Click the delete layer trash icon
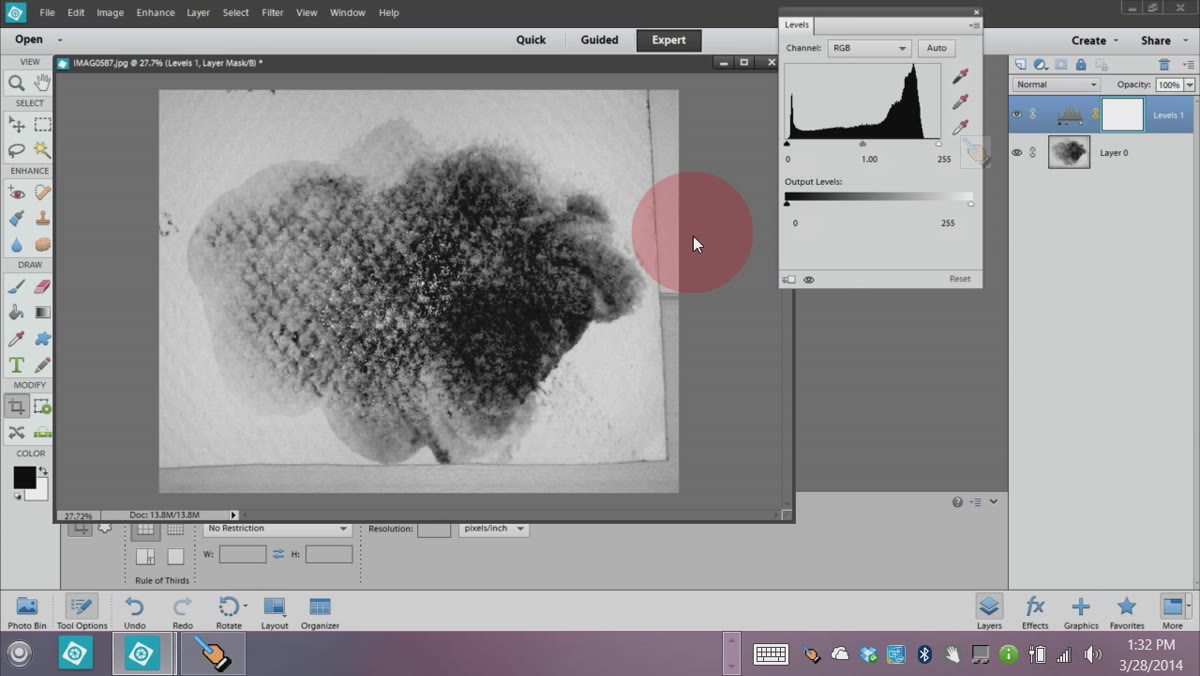This screenshot has height=676, width=1200. tap(1164, 64)
